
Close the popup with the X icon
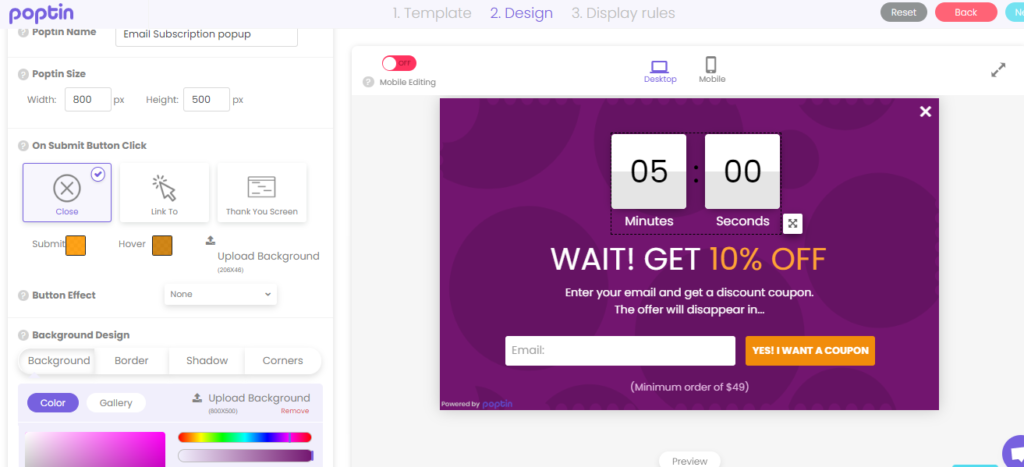(x=925, y=112)
